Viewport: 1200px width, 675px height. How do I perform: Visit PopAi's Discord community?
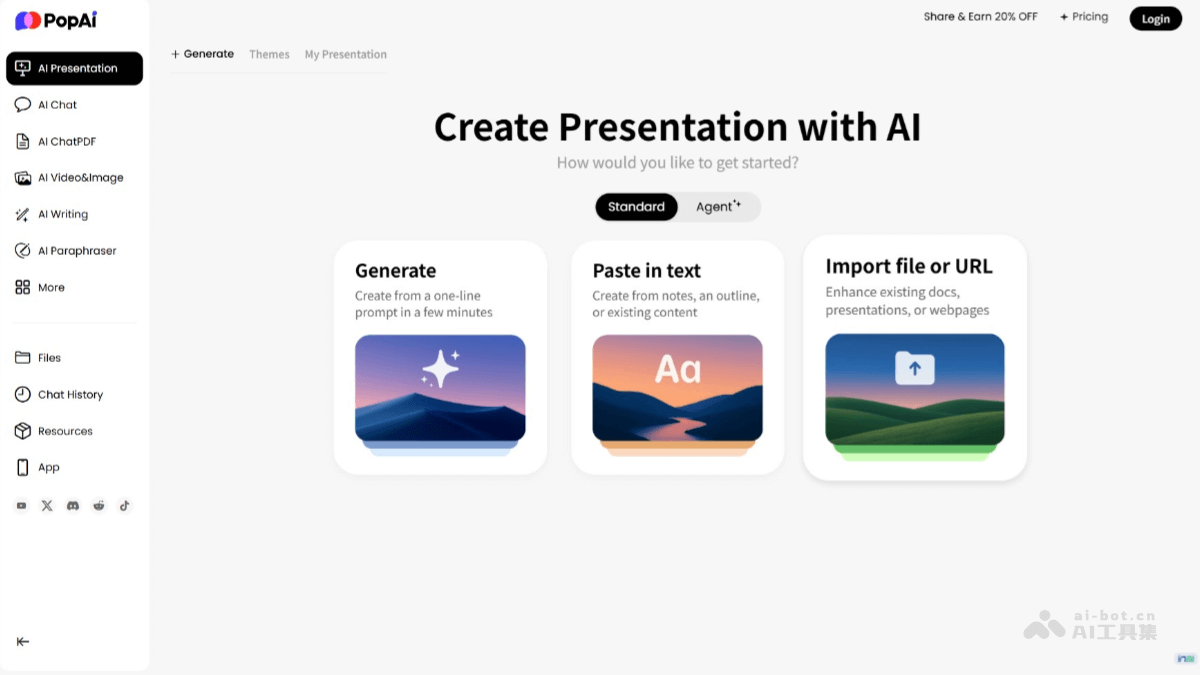(72, 505)
